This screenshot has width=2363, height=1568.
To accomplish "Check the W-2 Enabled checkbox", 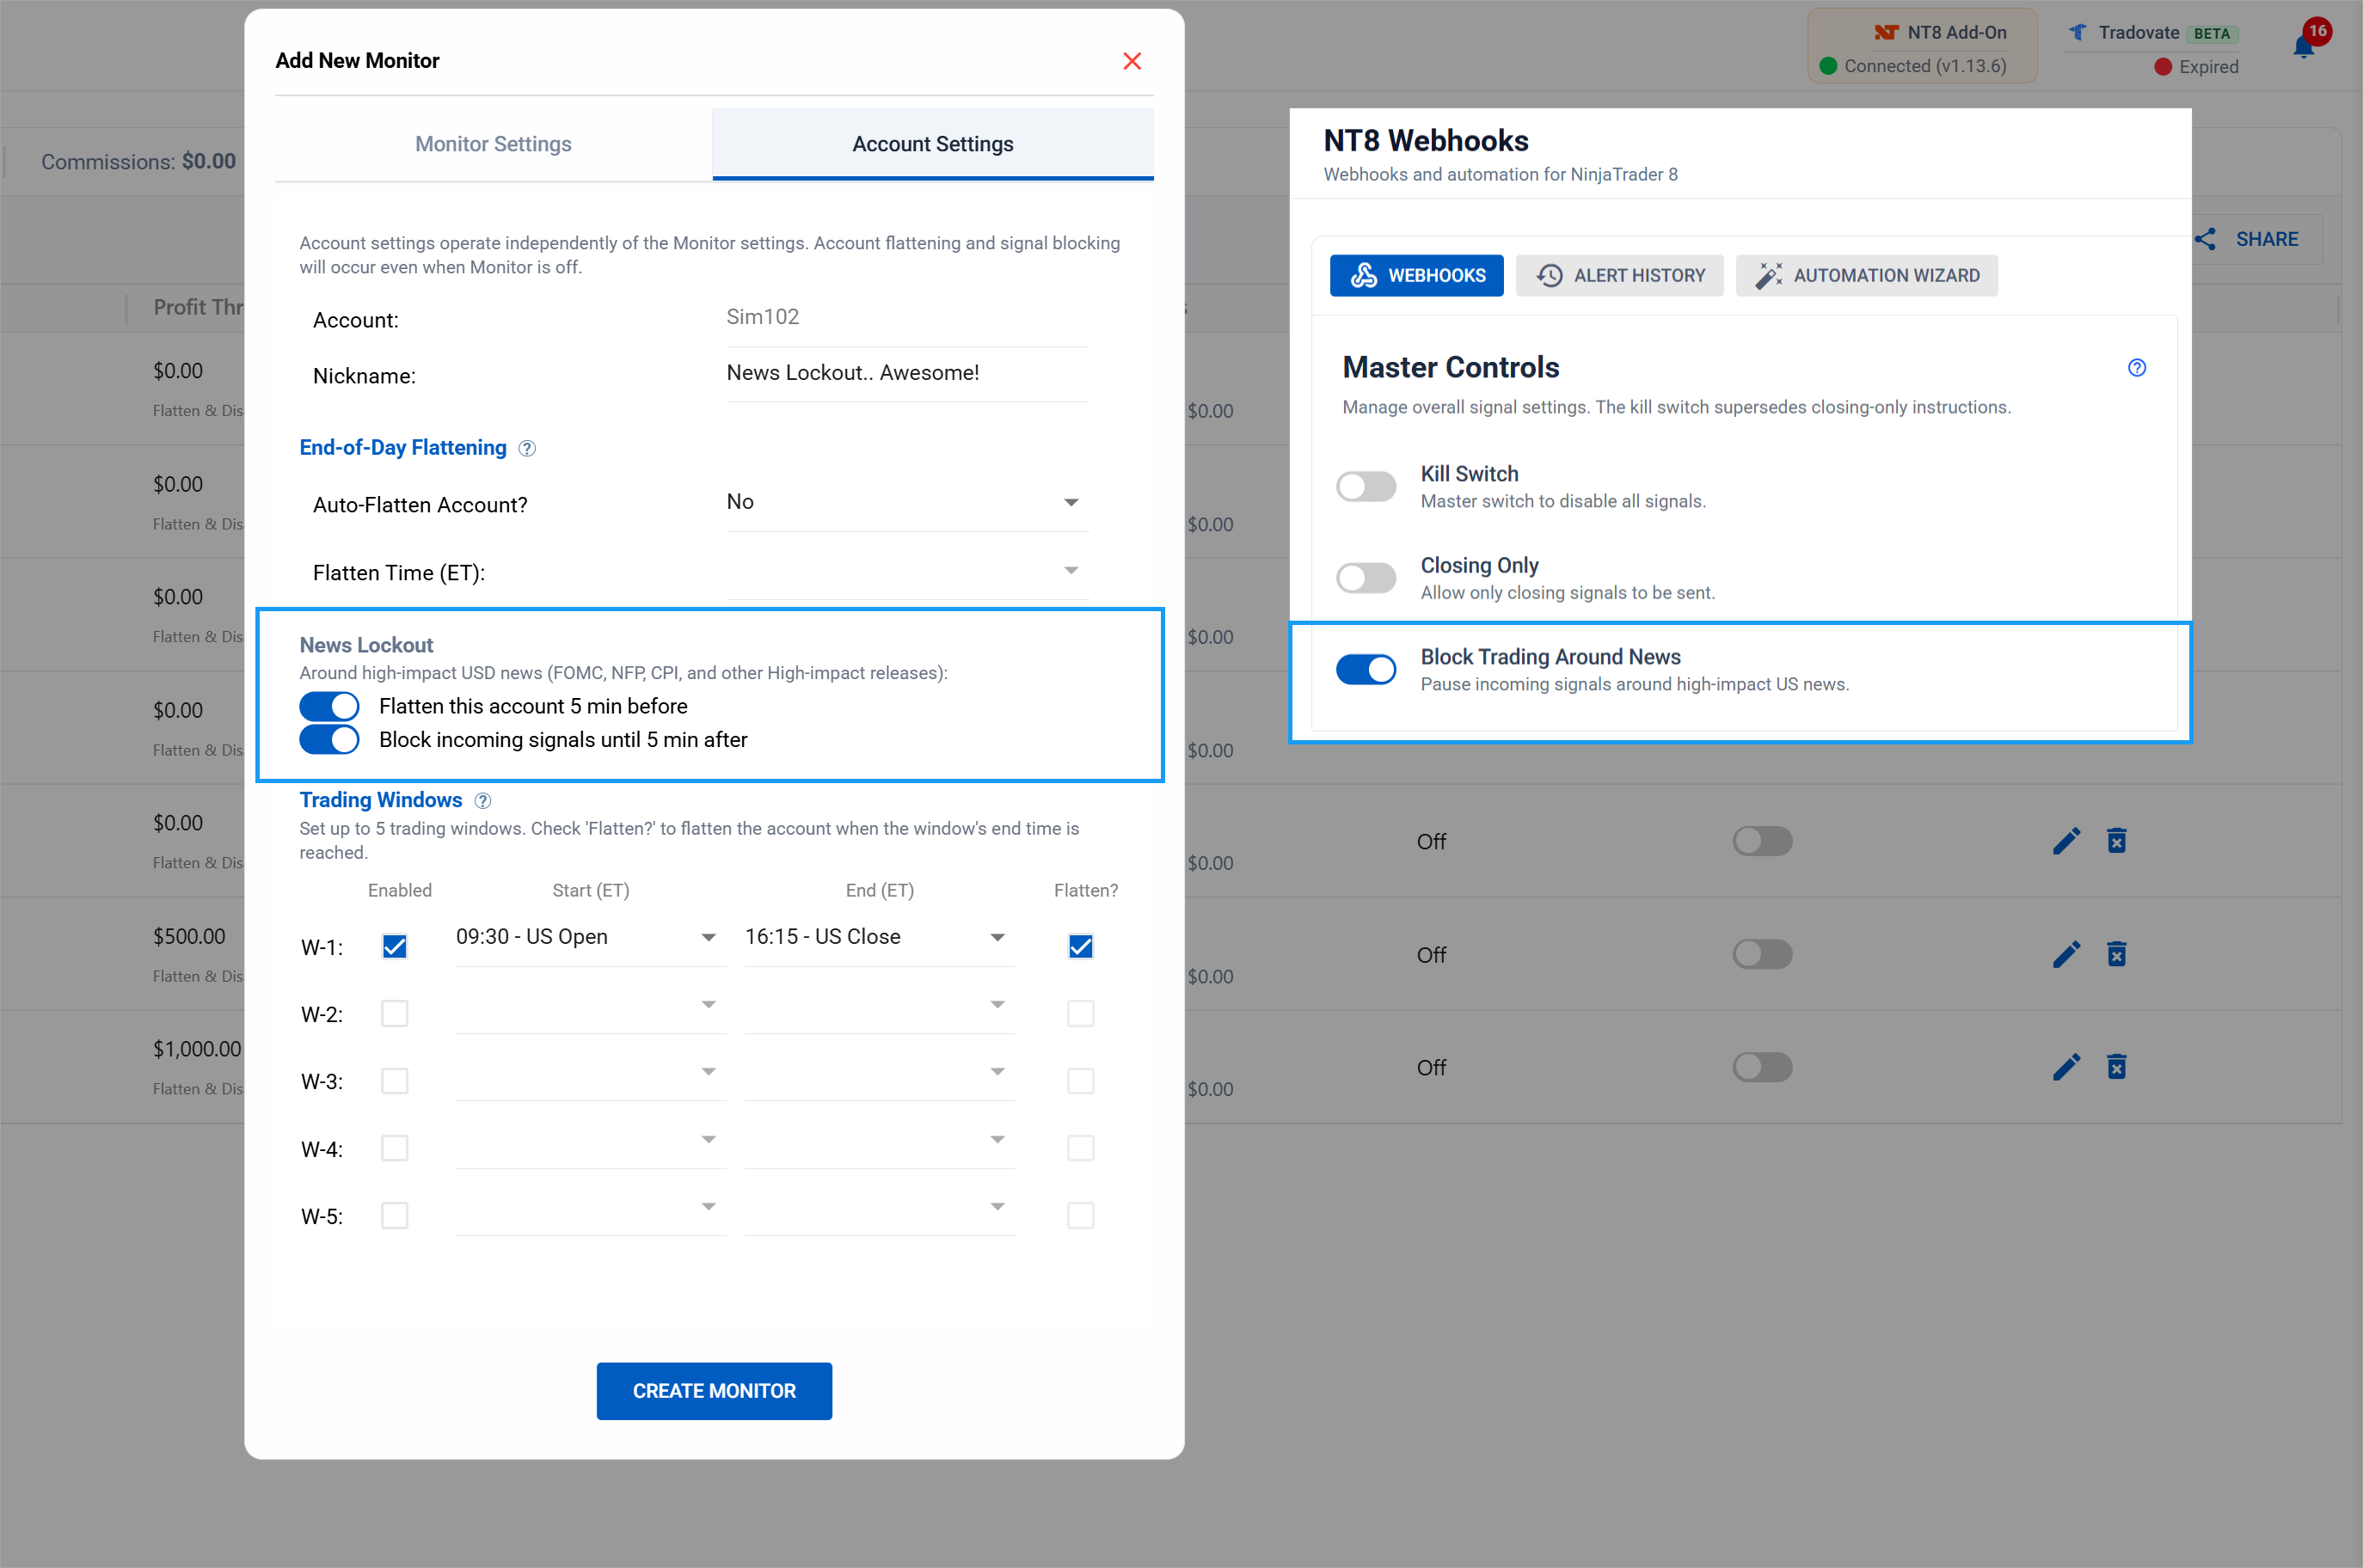I will tap(395, 1014).
